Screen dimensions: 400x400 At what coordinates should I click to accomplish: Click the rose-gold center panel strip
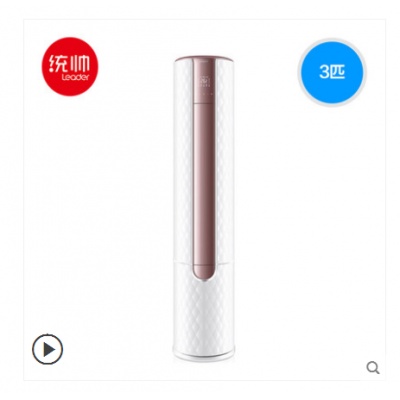tap(204, 168)
